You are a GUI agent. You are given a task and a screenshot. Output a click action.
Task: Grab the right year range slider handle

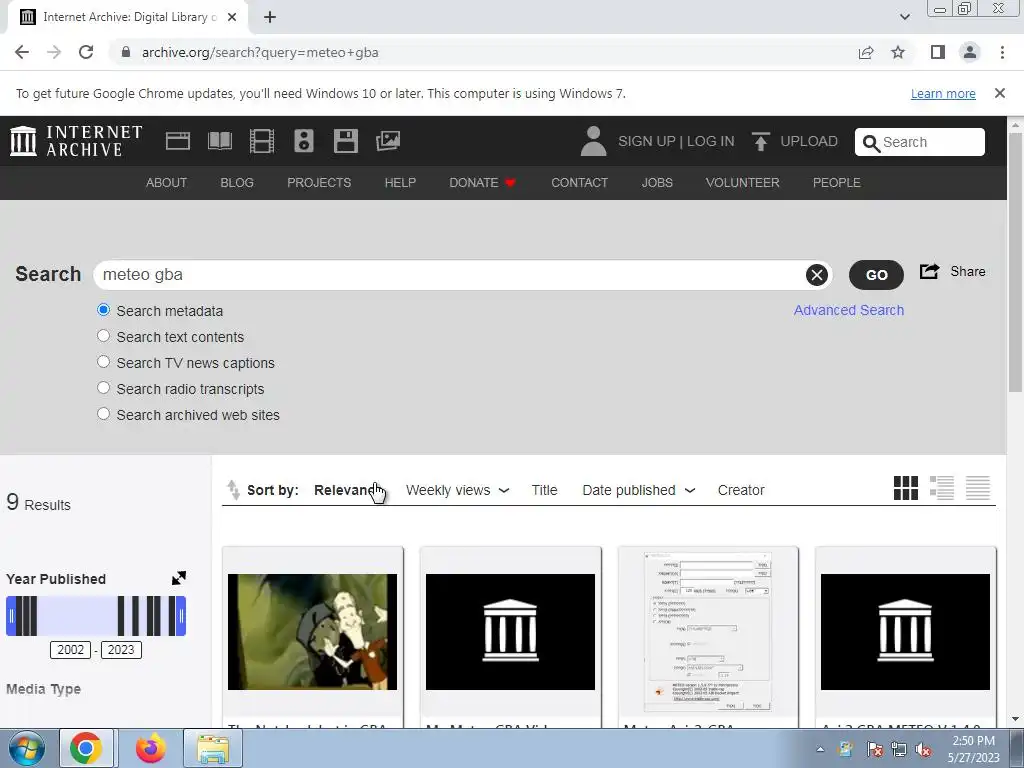coord(182,616)
